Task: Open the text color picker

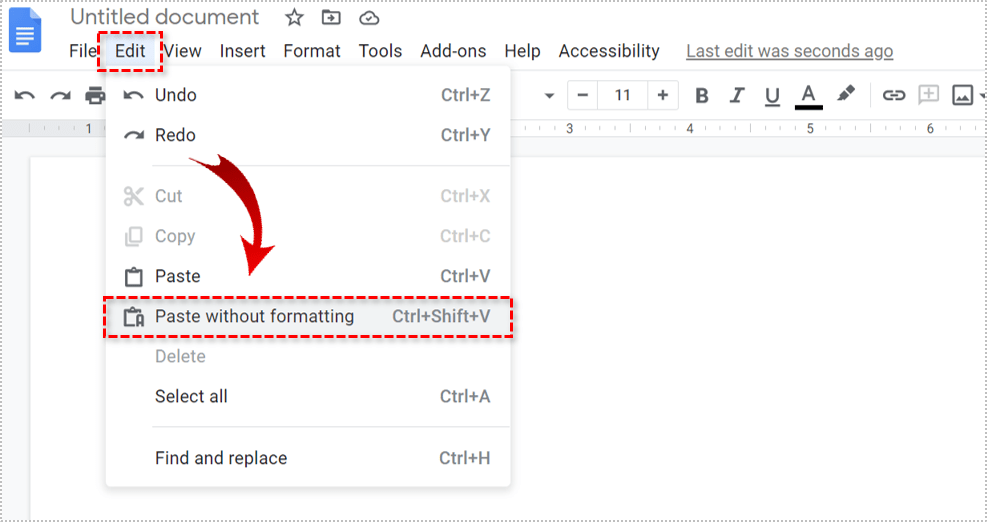Action: 808,96
